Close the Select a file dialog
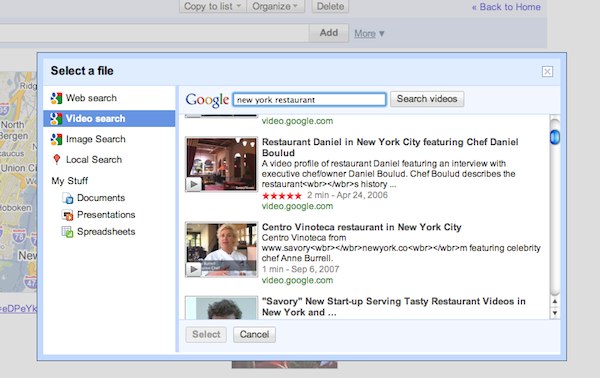 point(547,72)
